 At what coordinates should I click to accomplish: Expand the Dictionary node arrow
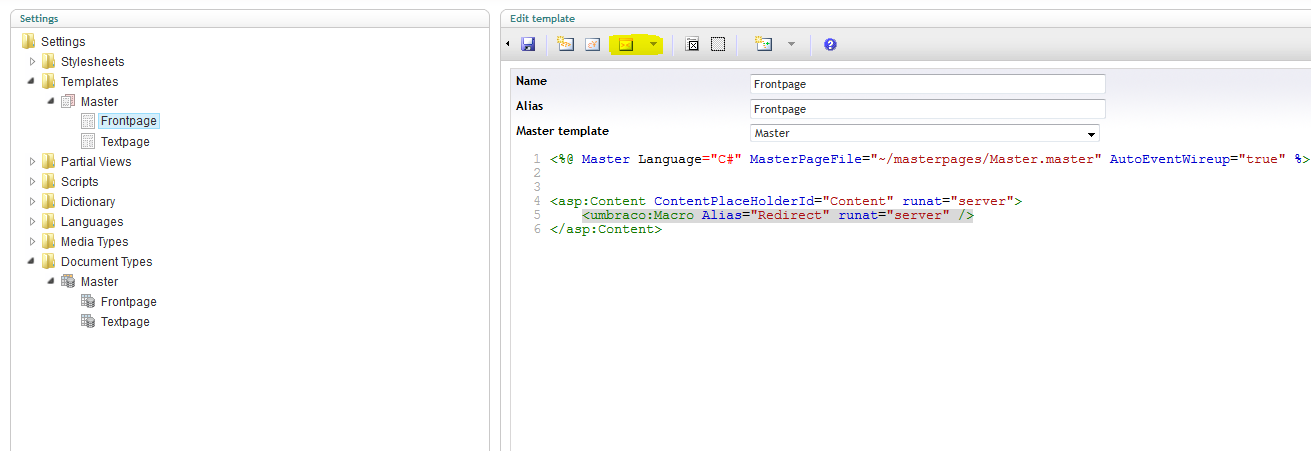[x=32, y=202]
